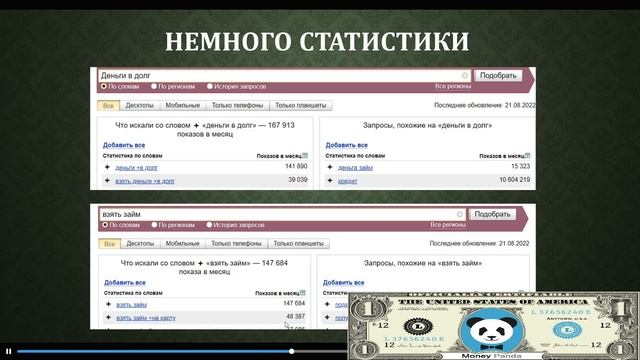
Task: Open the 'взять займ +на карту' keyword link
Action: 146,318
